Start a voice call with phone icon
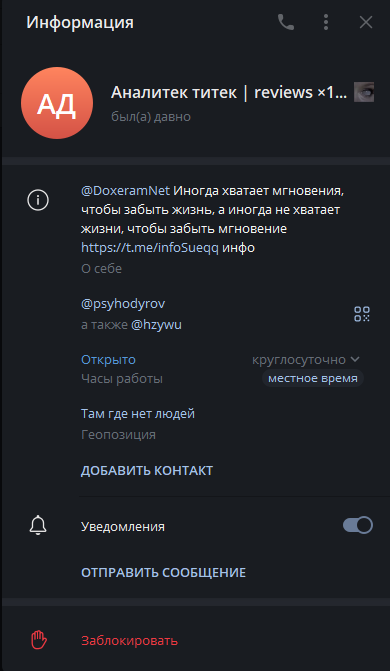This screenshot has height=671, width=390. (x=286, y=22)
